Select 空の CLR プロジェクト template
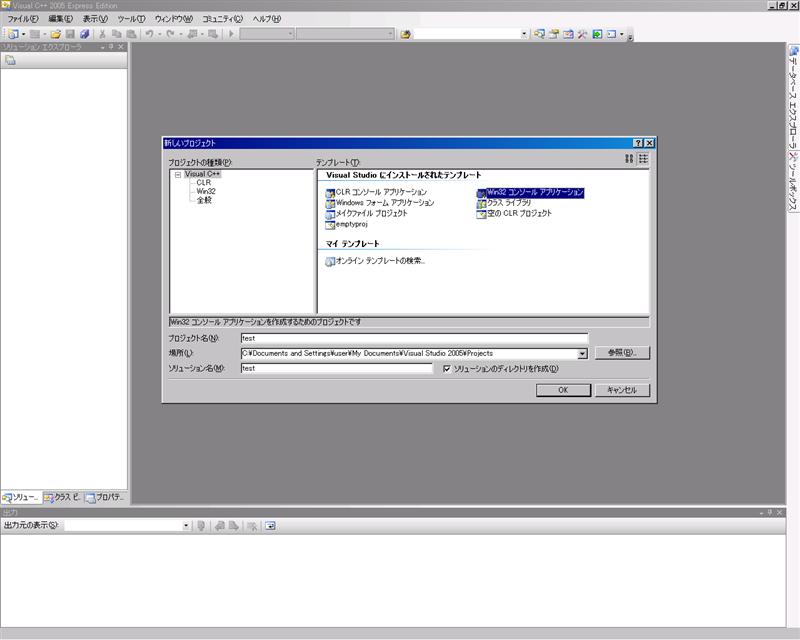800x640 pixels. point(514,214)
